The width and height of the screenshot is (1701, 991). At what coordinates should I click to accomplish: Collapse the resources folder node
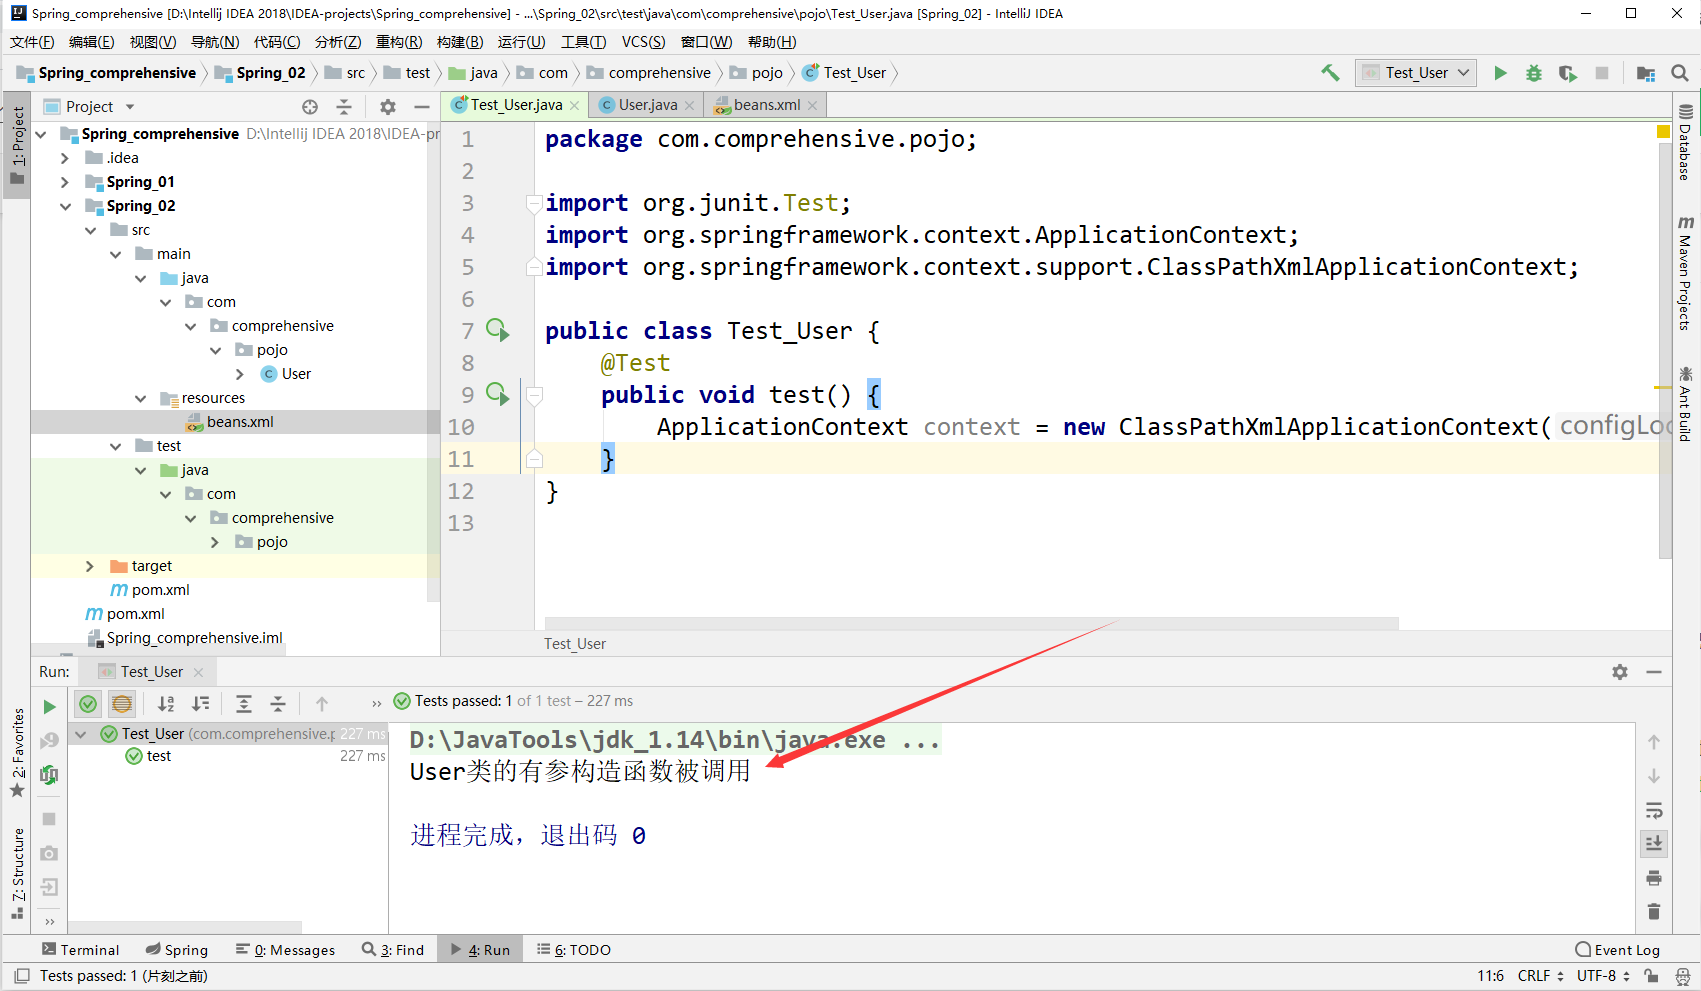click(140, 398)
